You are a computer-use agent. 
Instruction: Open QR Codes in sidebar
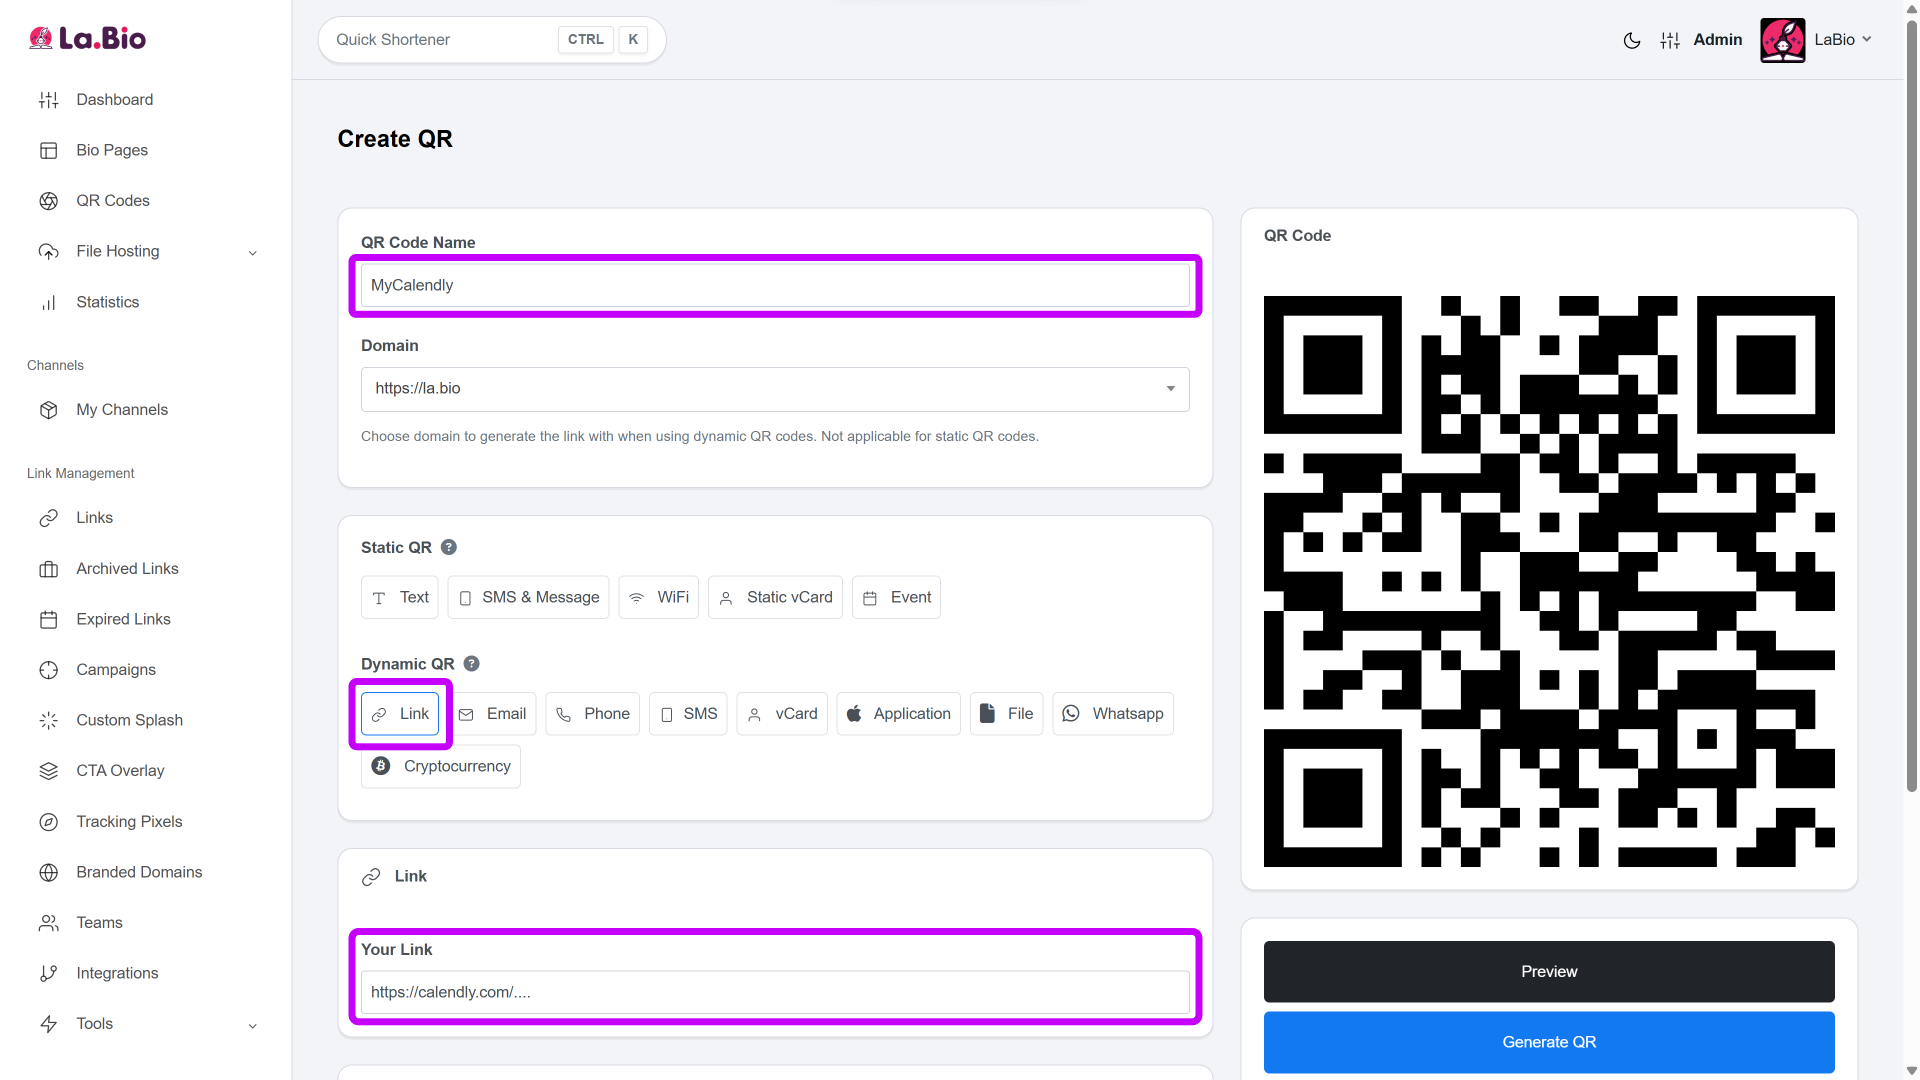(x=112, y=201)
